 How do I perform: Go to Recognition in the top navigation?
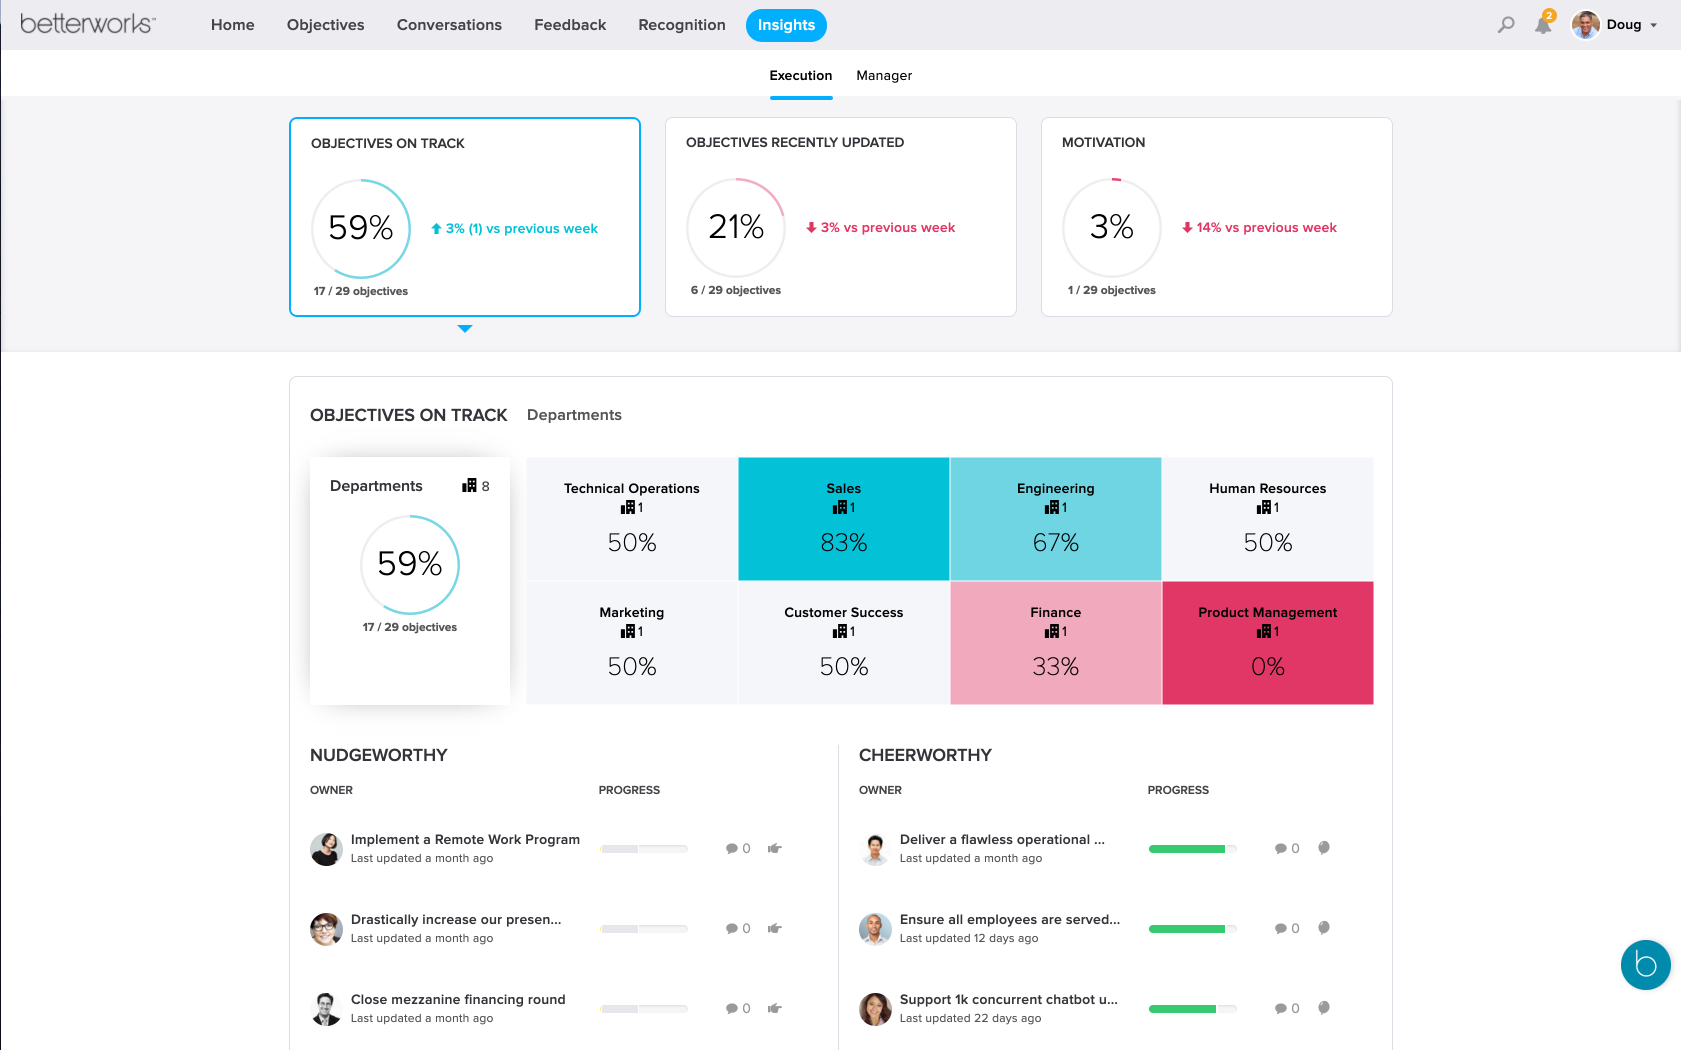click(682, 25)
